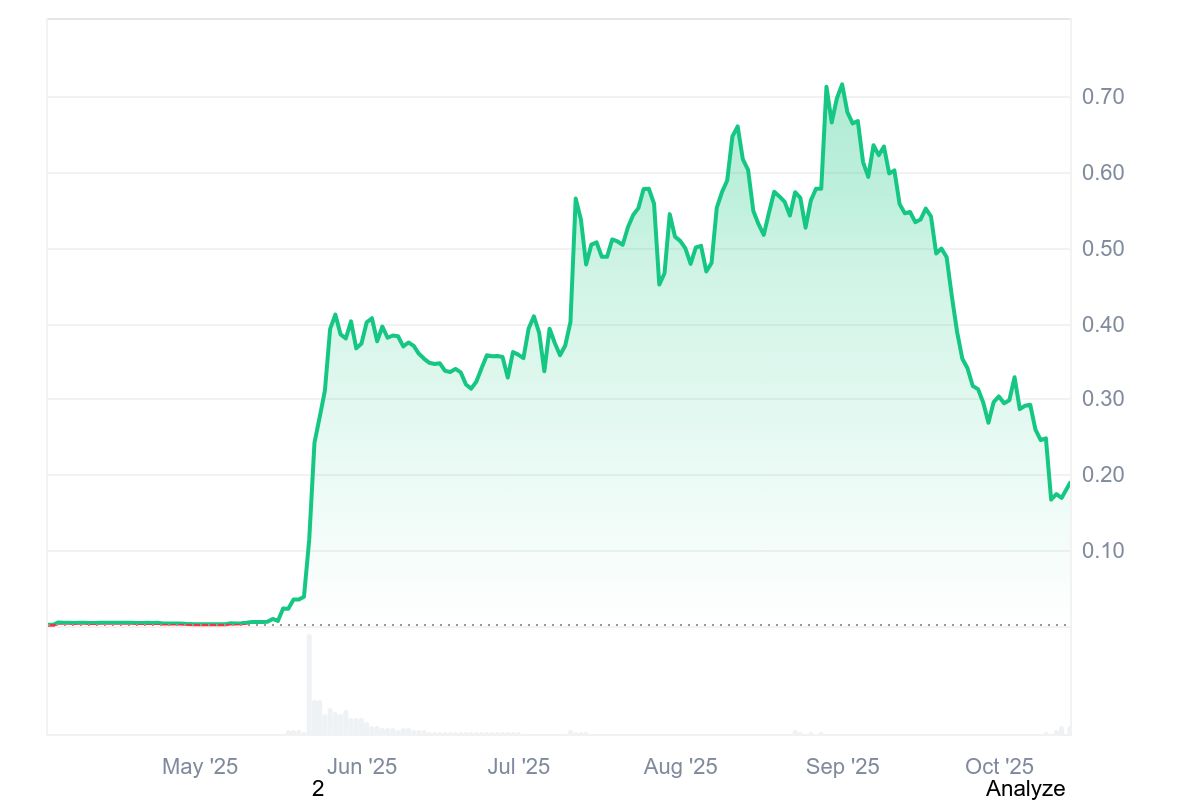Screen dimensions: 1200x800
Task: Click the 0.20 price axis label
Action: click(x=1103, y=475)
